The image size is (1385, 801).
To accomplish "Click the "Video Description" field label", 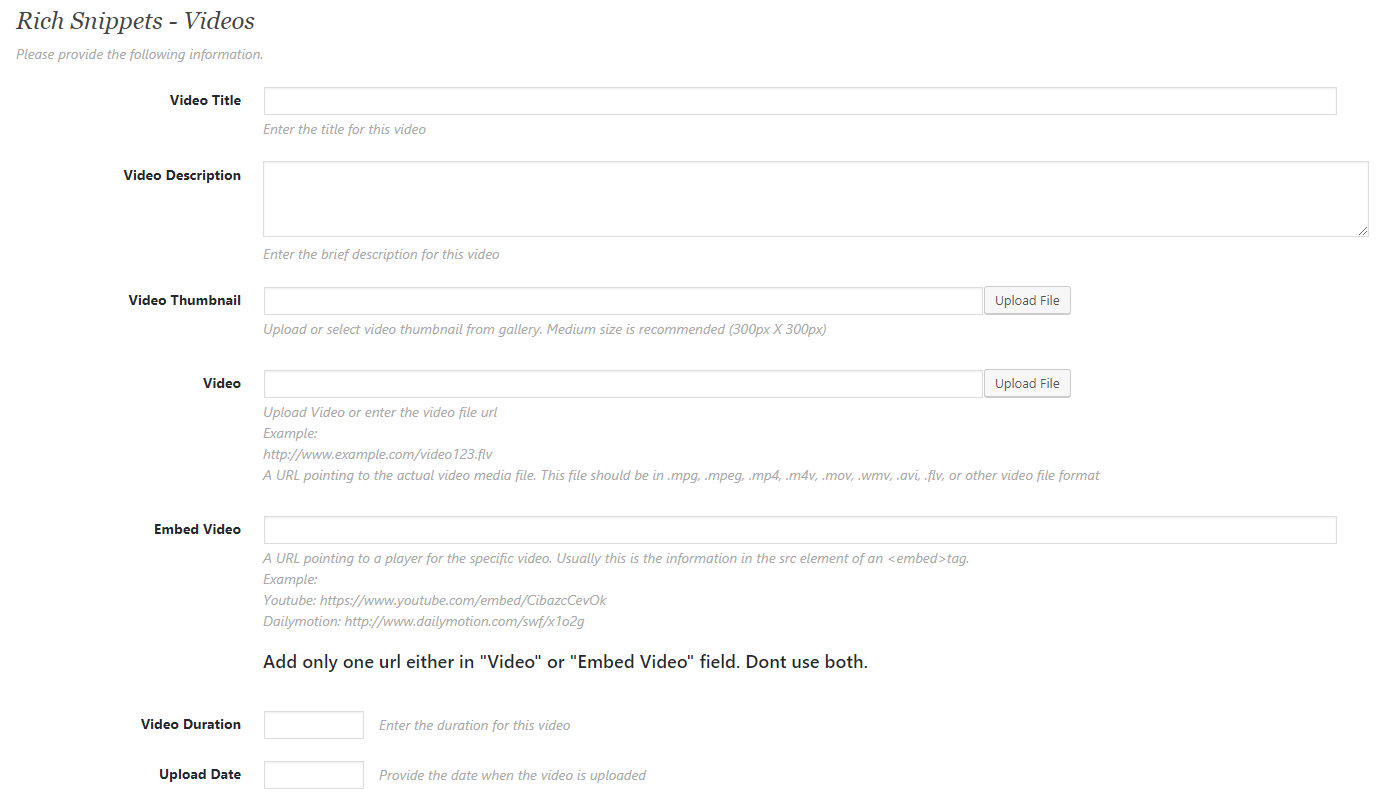I will click(x=182, y=176).
